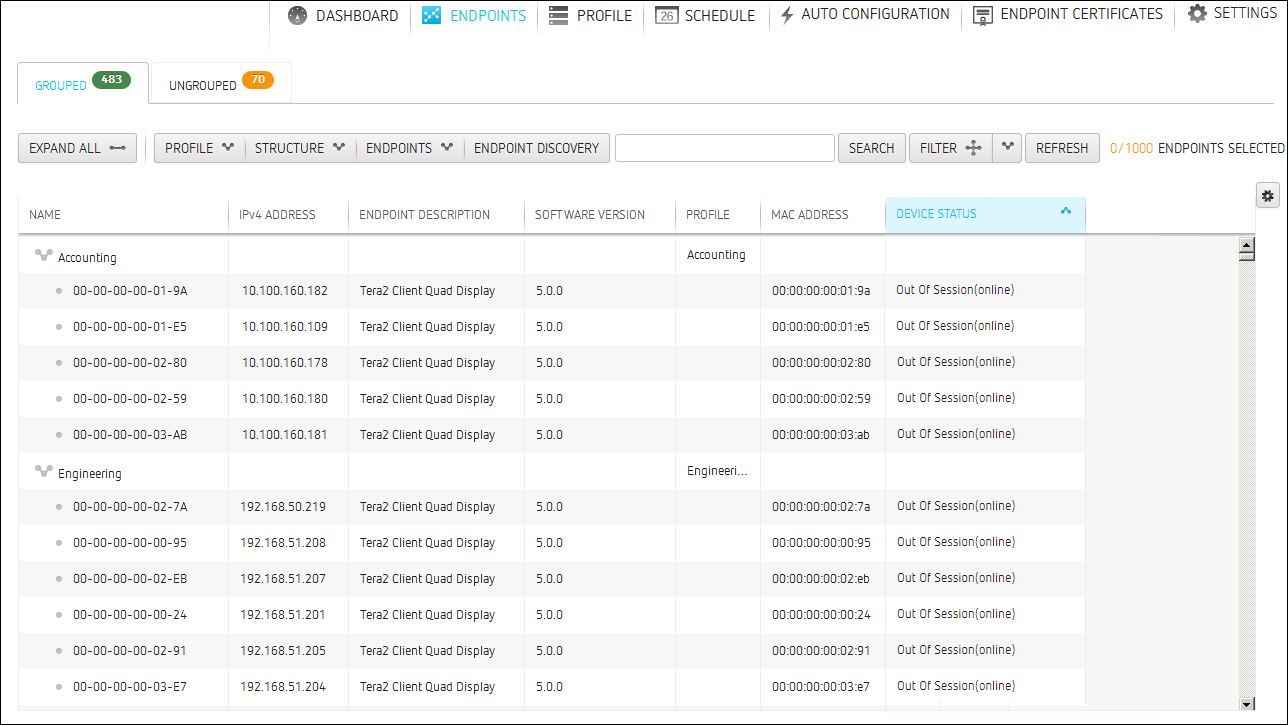Image resolution: width=1288 pixels, height=725 pixels.
Task: Click the Settings gear icon in navigation
Action: pyautogui.click(x=1197, y=14)
